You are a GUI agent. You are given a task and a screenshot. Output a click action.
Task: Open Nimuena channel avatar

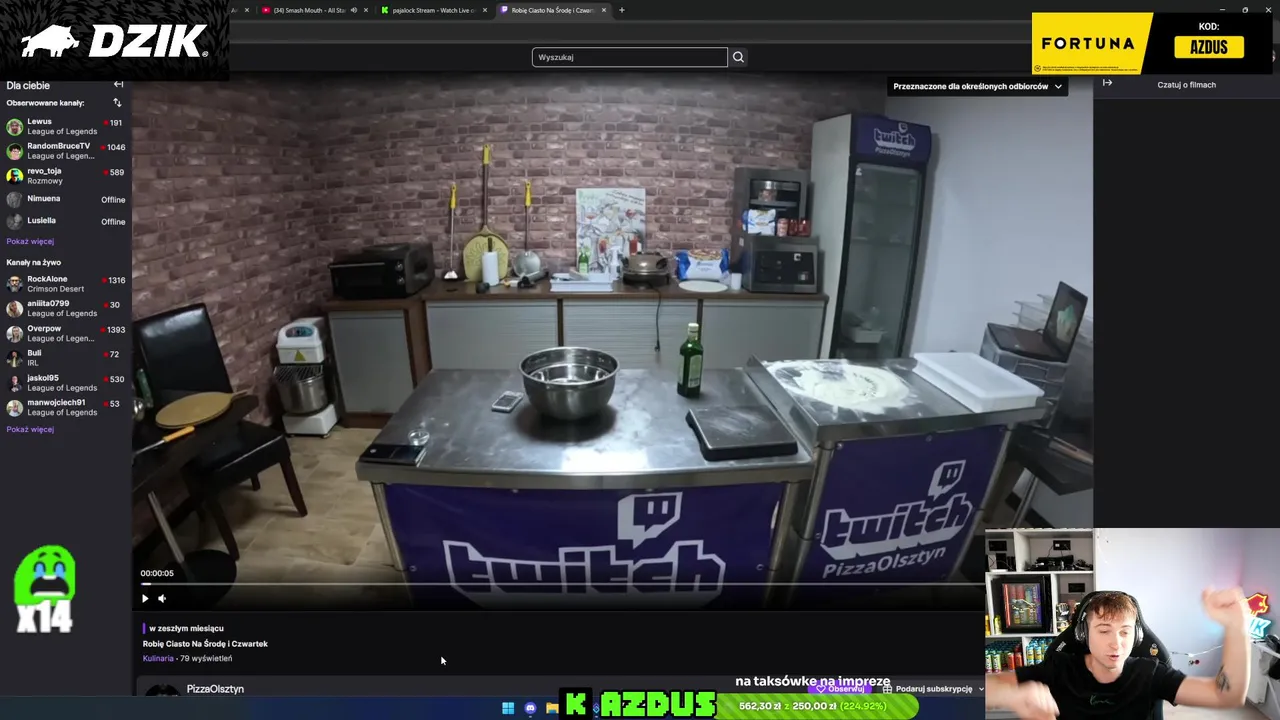(14, 200)
